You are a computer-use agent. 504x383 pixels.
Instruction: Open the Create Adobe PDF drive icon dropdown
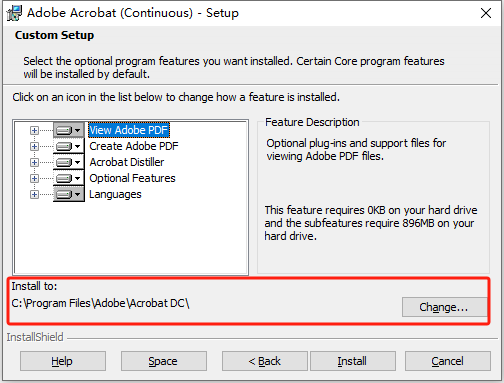(x=69, y=146)
